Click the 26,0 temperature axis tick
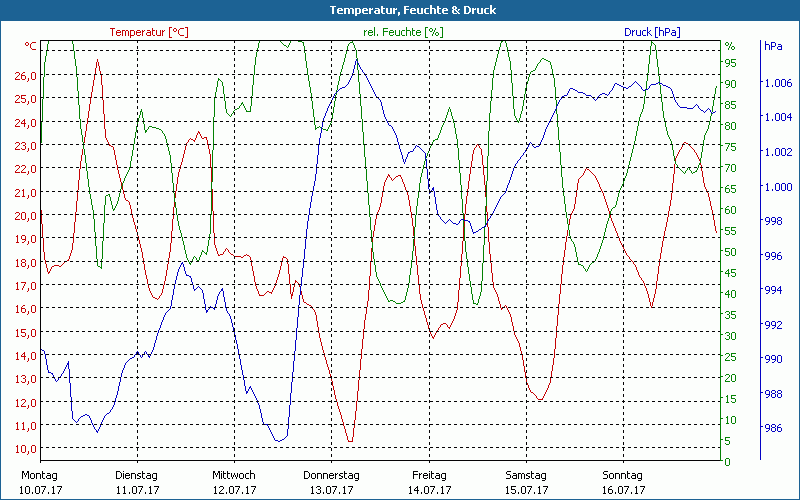 click(x=25, y=75)
